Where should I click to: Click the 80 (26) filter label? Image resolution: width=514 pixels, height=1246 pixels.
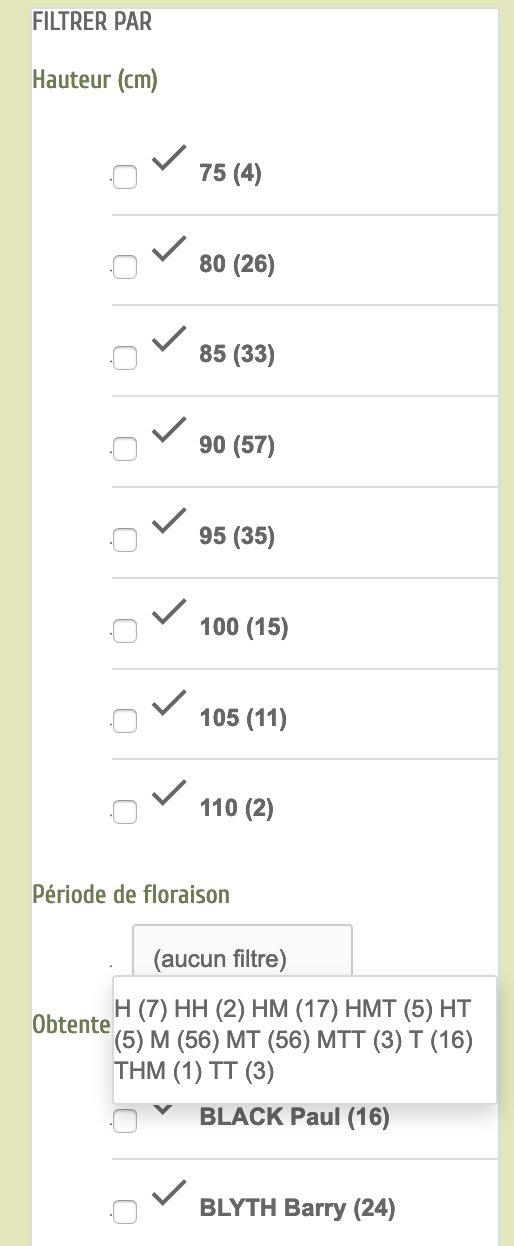(x=237, y=265)
